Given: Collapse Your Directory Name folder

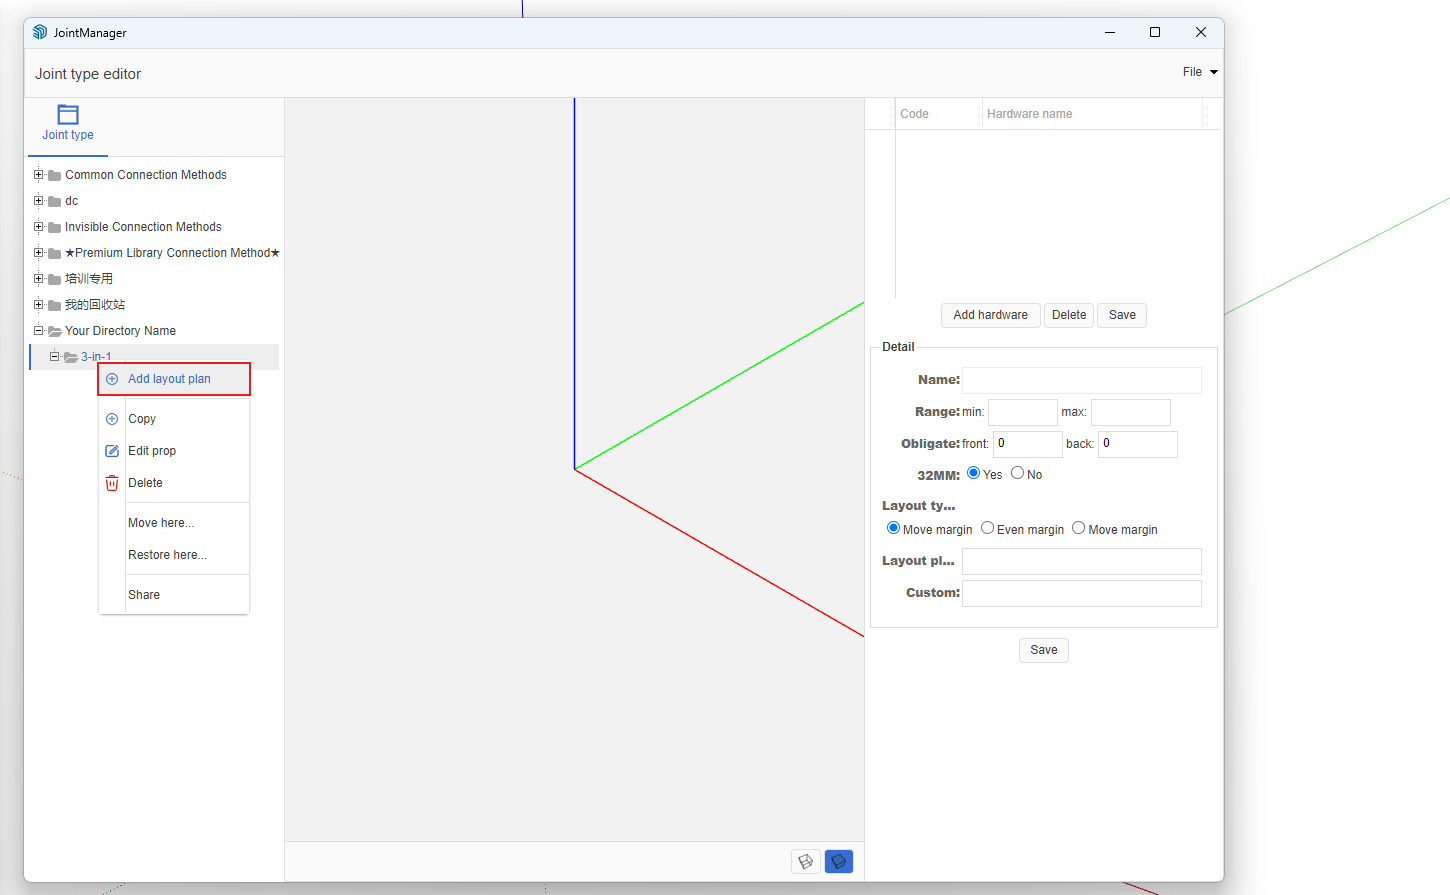Looking at the screenshot, I should point(39,331).
